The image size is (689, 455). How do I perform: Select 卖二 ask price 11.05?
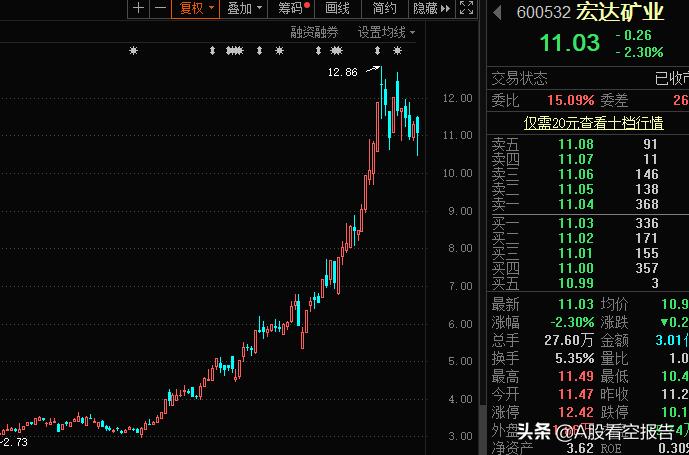point(576,189)
